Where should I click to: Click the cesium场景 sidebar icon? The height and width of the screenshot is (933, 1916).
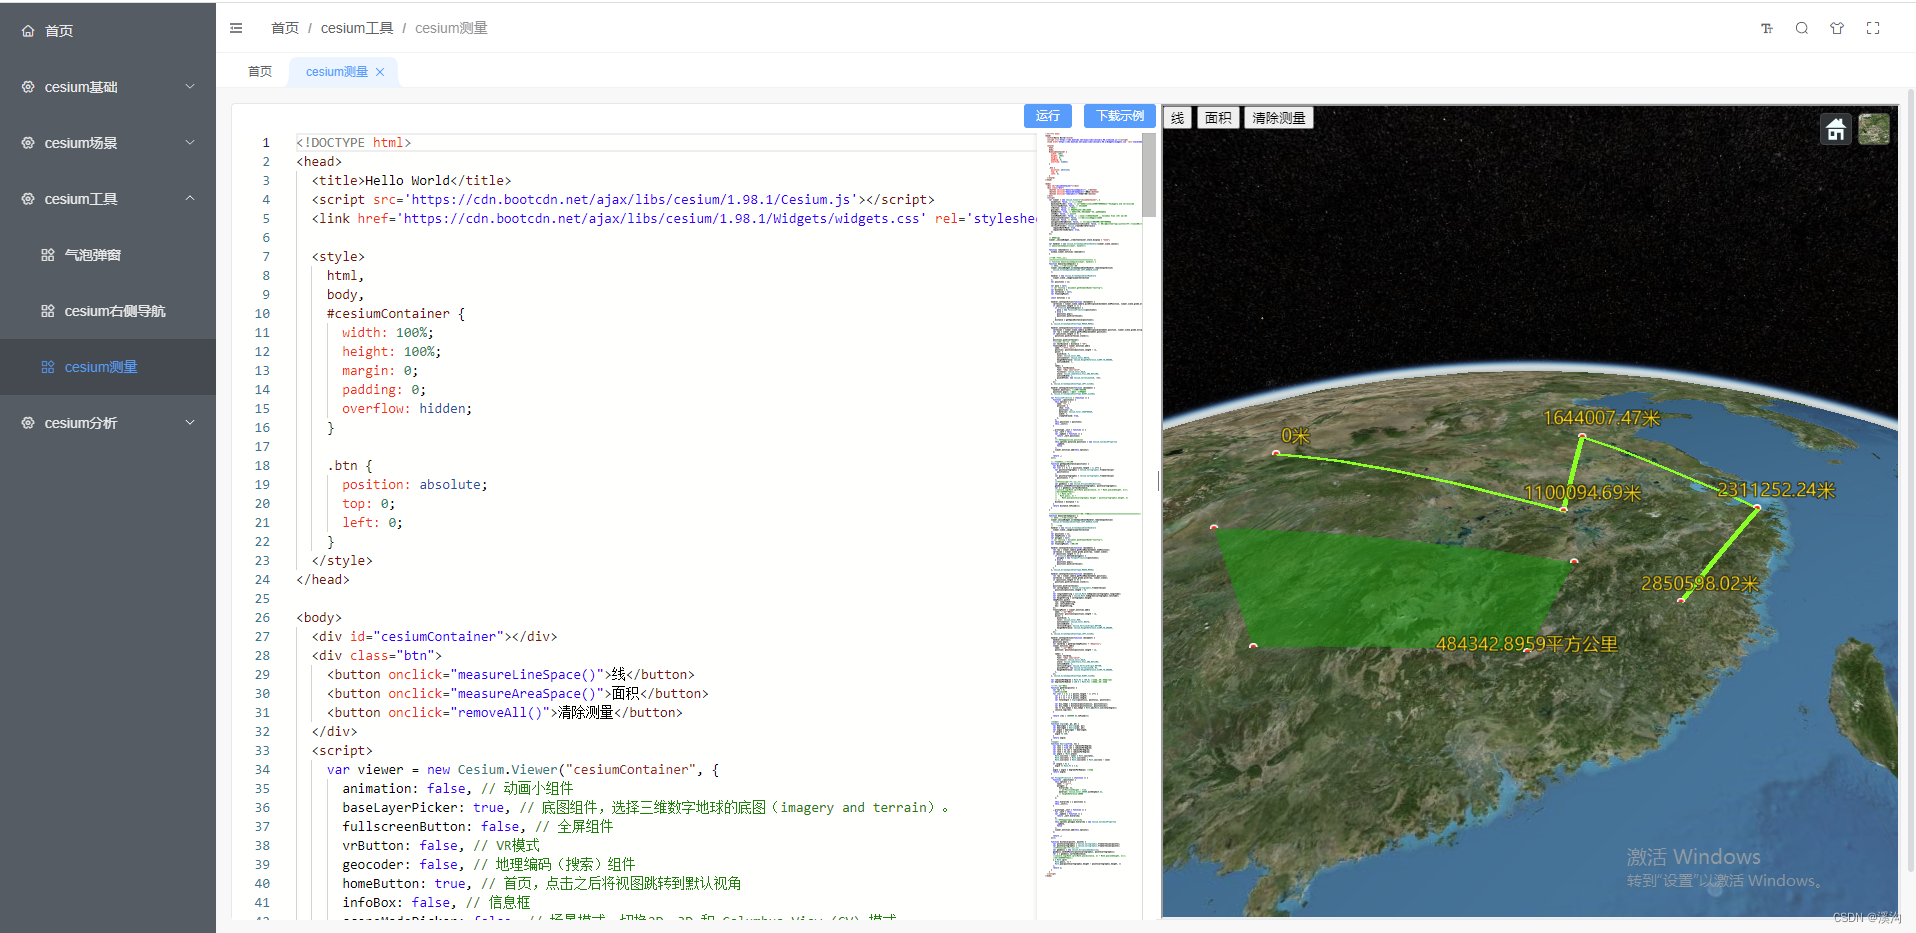[x=28, y=143]
